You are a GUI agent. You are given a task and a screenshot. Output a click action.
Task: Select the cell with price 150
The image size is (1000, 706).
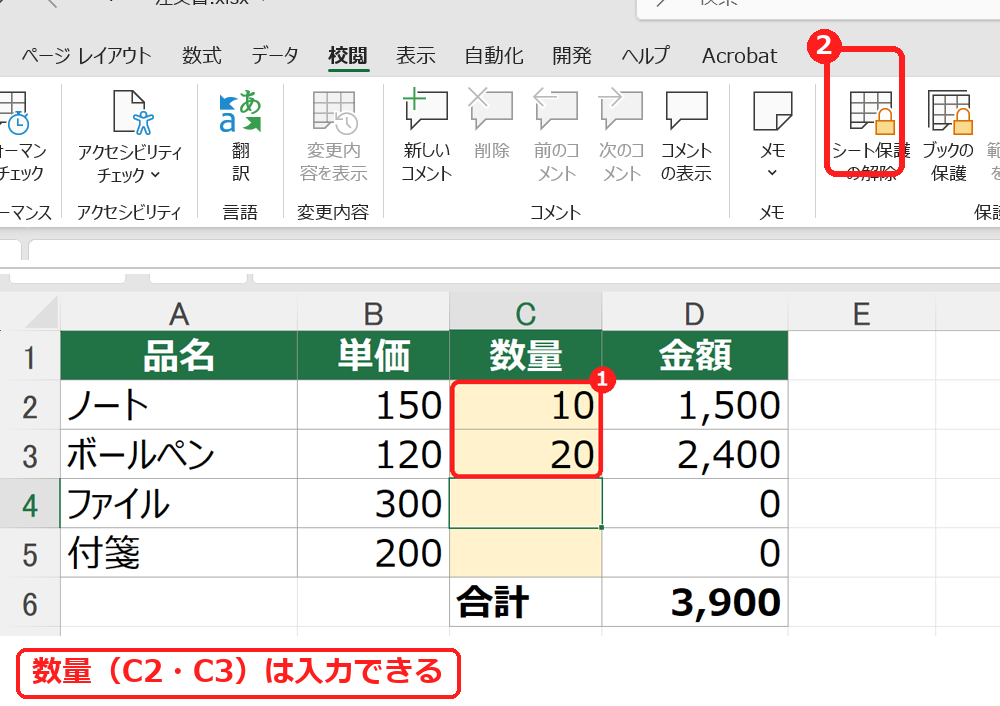(373, 405)
